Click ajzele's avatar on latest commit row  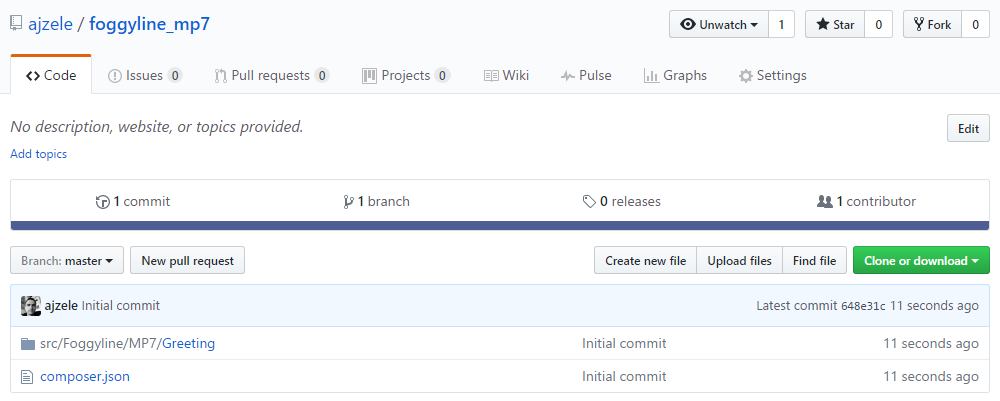31,306
